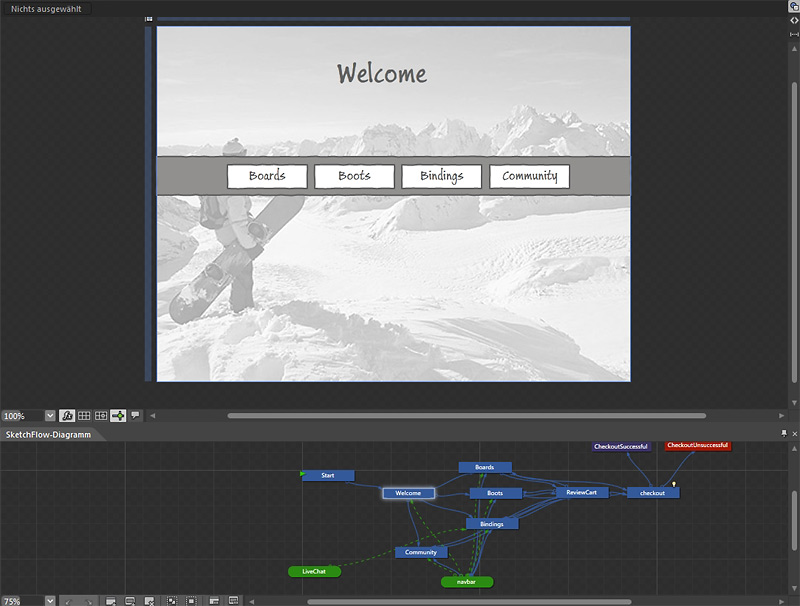
Task: Toggle snapping to snaplines icon
Action: (119, 416)
